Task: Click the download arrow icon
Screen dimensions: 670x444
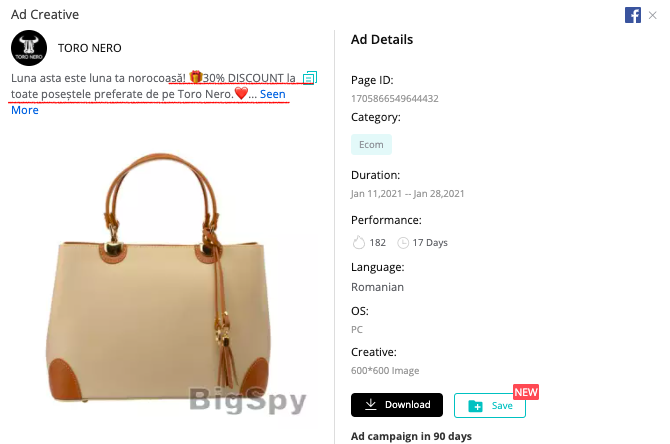Action: click(371, 404)
